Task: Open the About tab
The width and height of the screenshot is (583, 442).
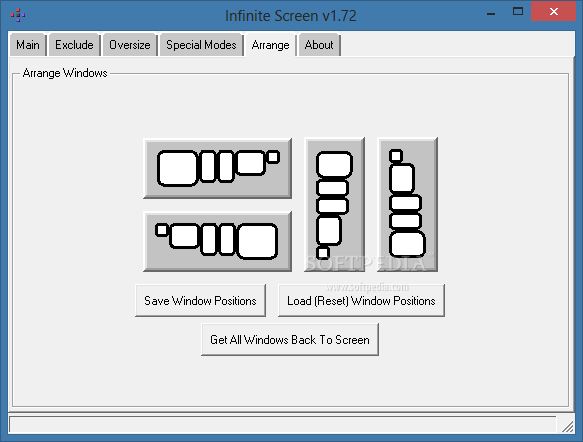Action: tap(319, 45)
